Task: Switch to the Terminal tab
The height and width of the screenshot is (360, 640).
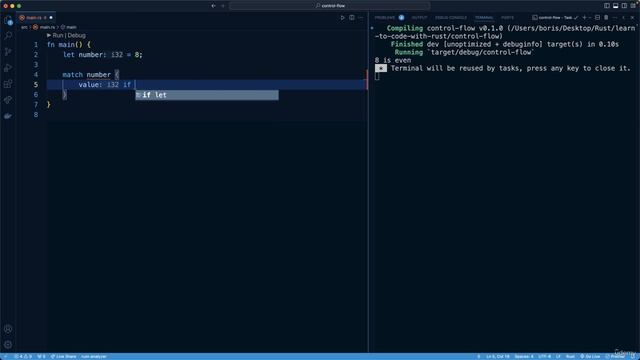Action: 484,18
